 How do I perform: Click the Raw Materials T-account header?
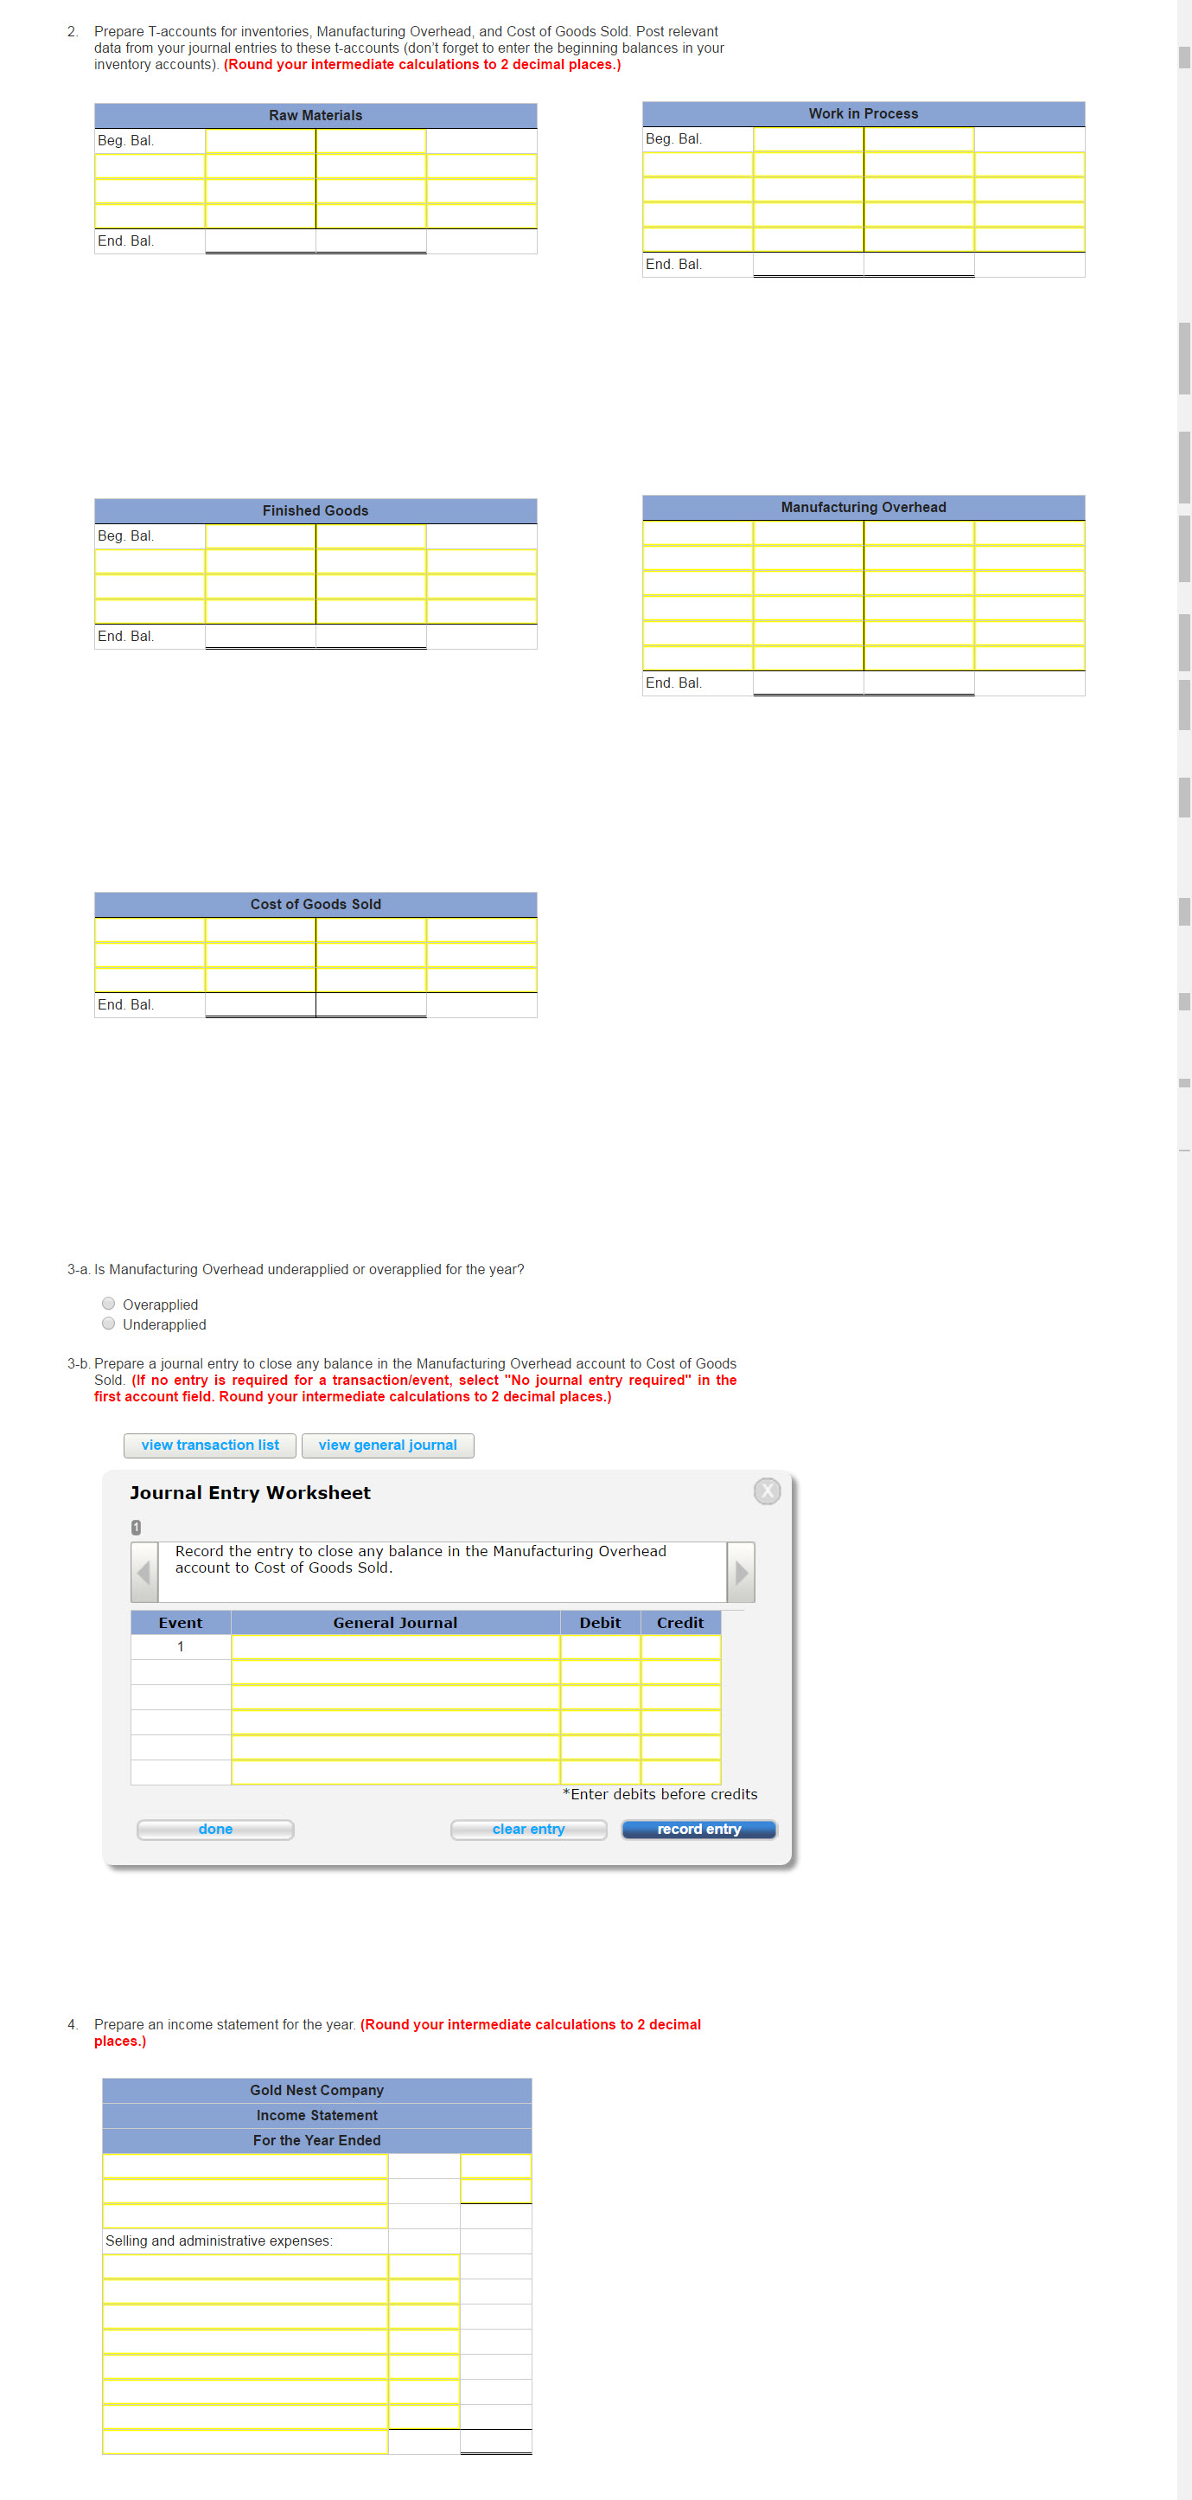pos(316,116)
